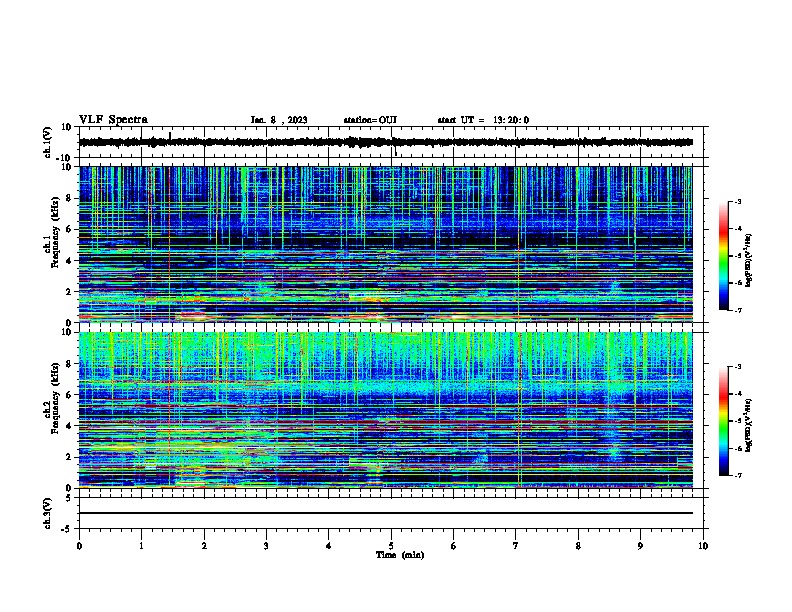The height and width of the screenshot is (612, 792).
Task: Click inside the ch.1 spectrogram panel
Action: pyautogui.click(x=385, y=244)
